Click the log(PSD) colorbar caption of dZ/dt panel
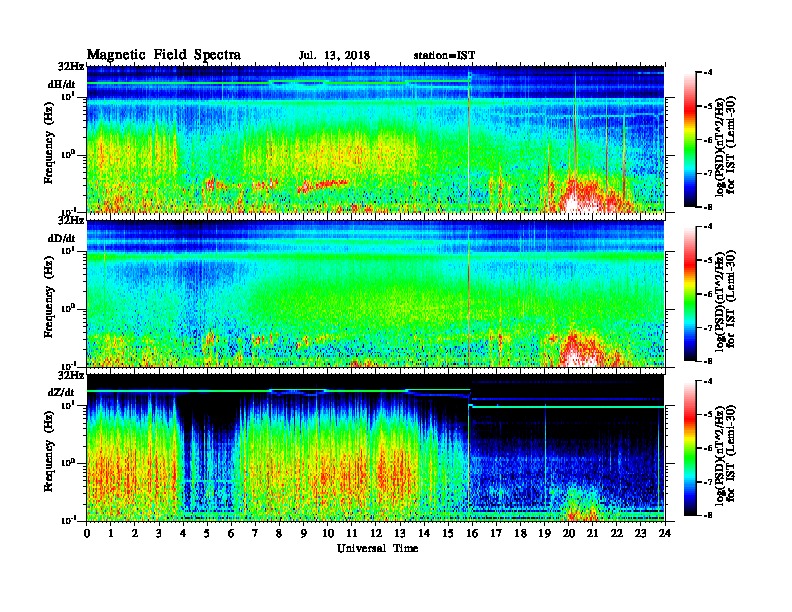 [x=726, y=455]
